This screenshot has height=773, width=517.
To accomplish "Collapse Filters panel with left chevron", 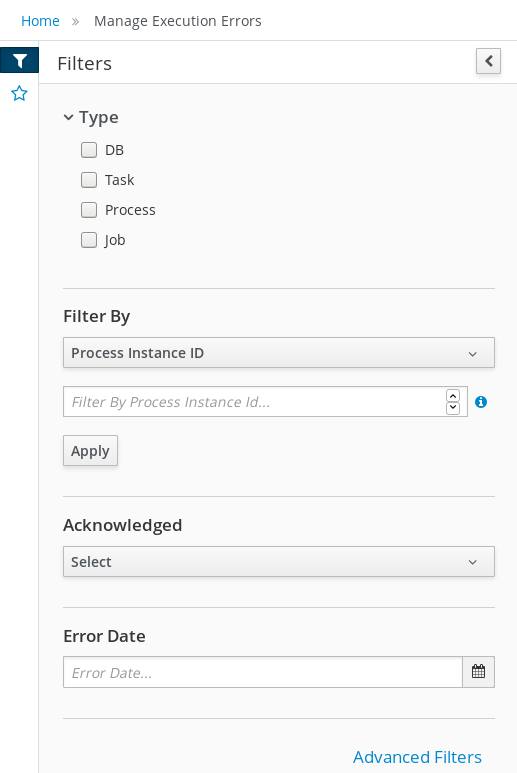I will coord(488,61).
